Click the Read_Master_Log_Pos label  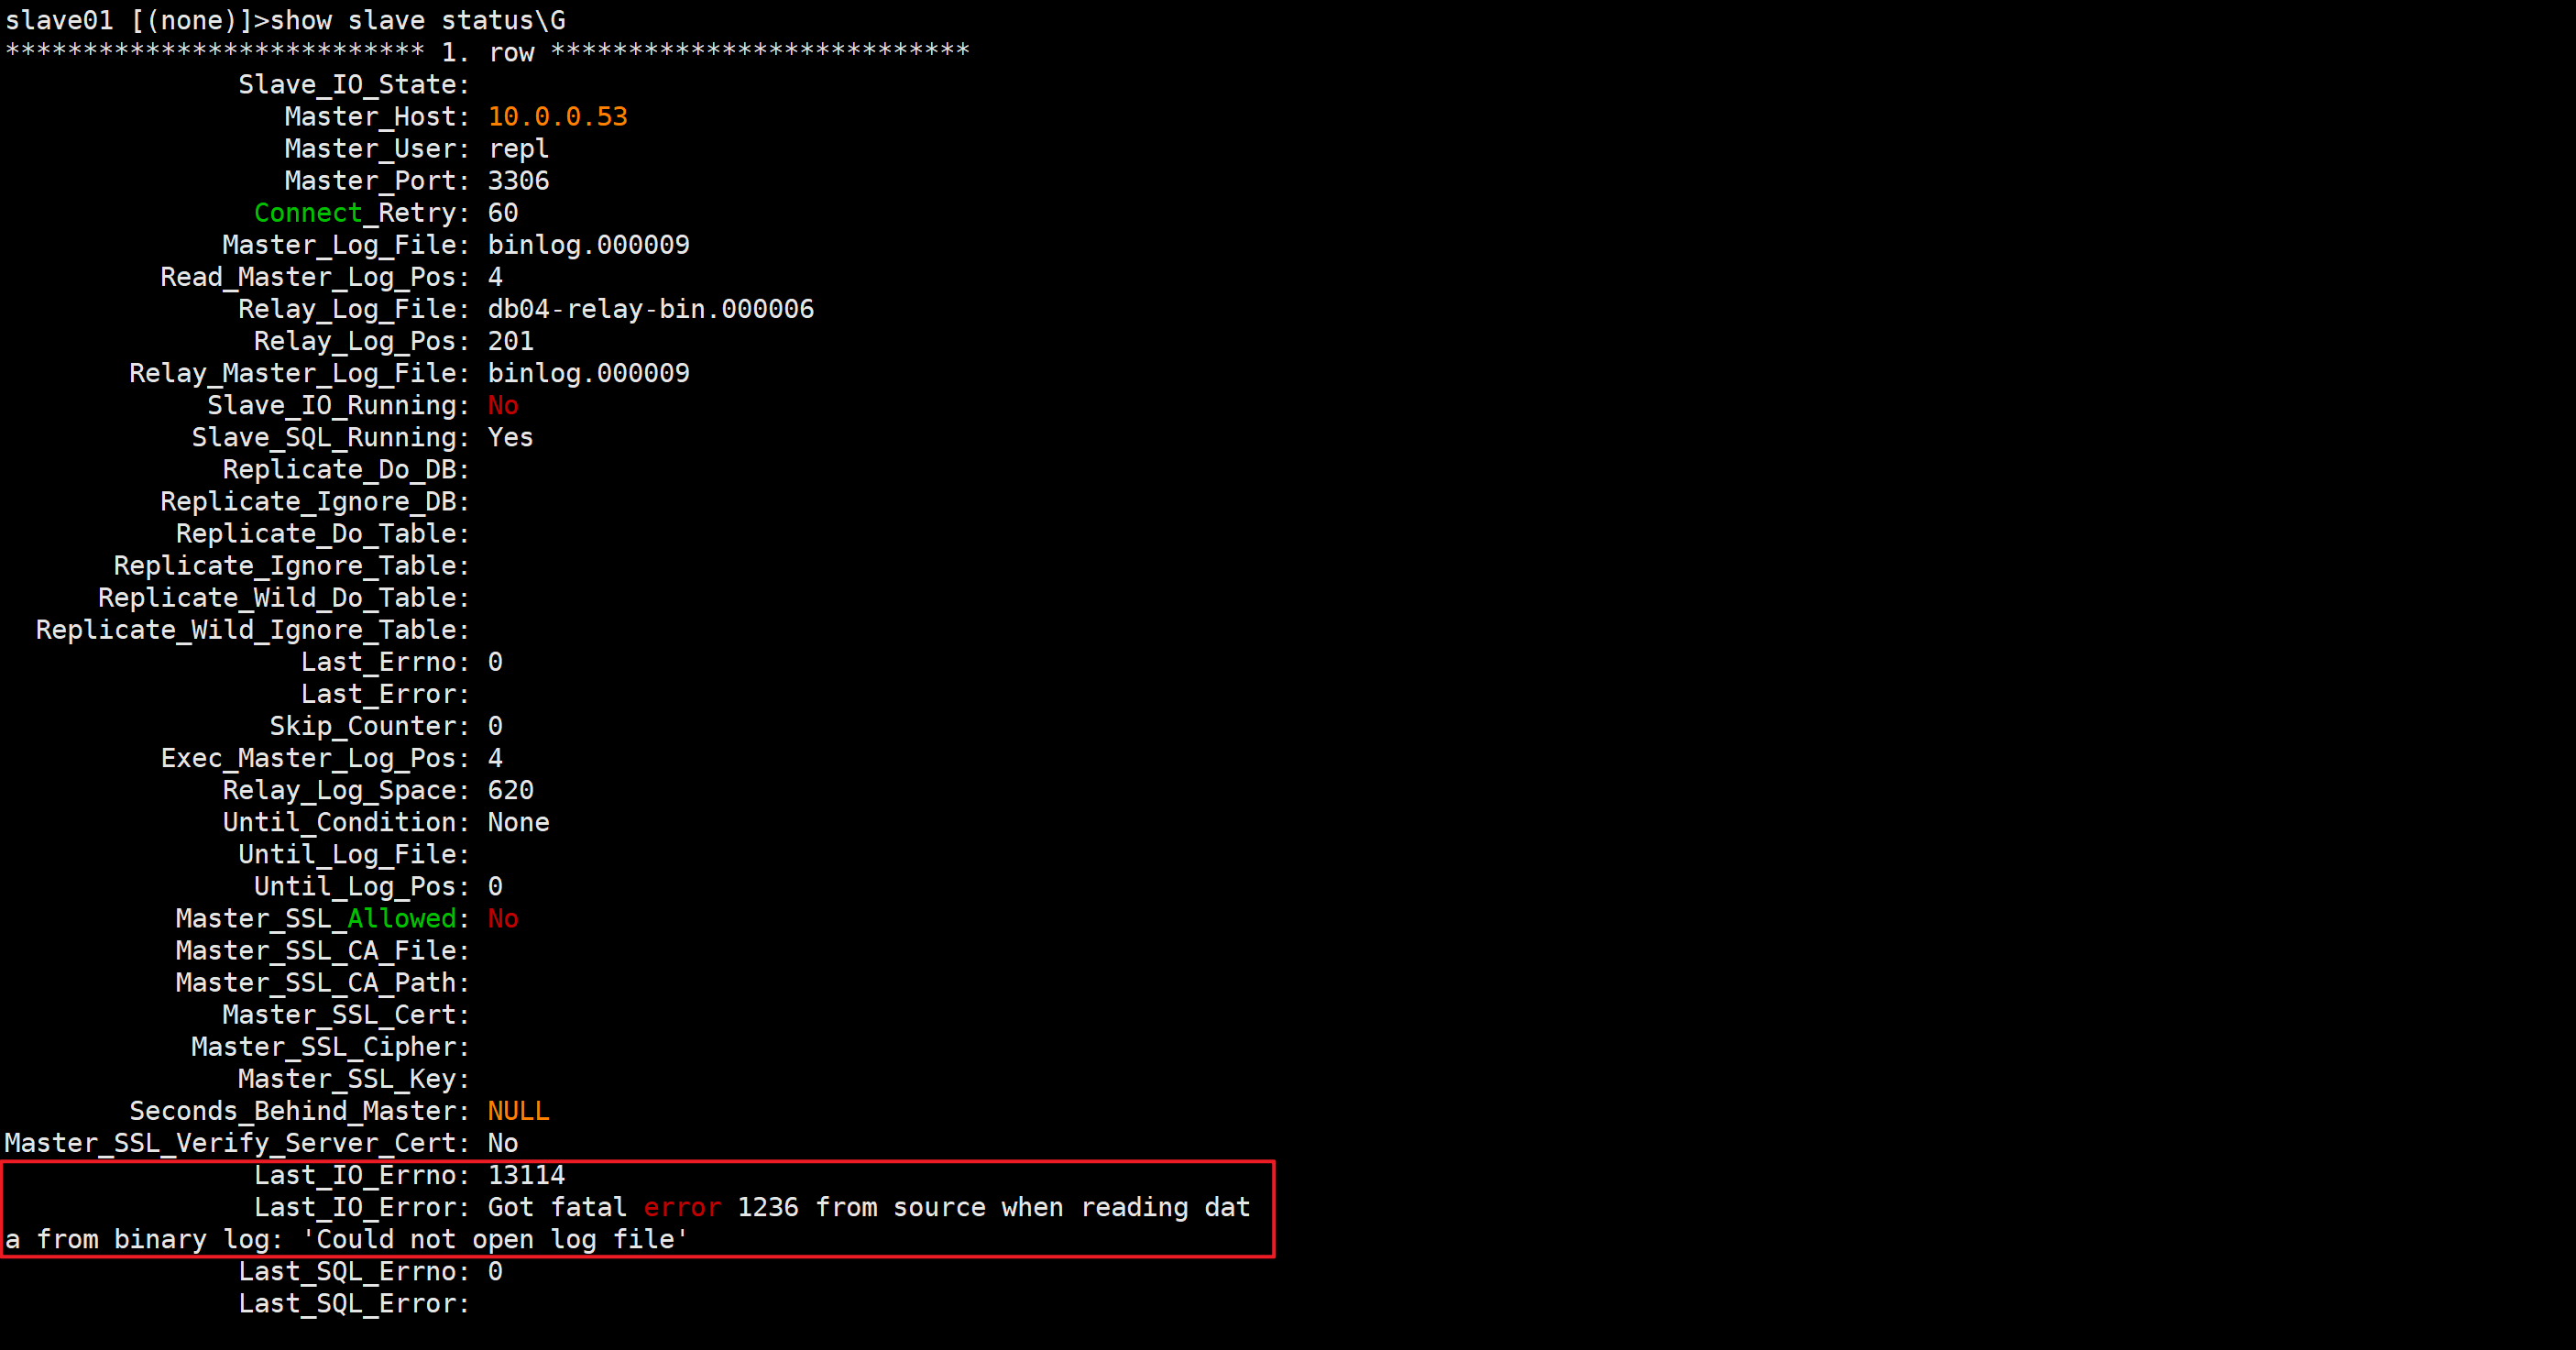point(315,277)
